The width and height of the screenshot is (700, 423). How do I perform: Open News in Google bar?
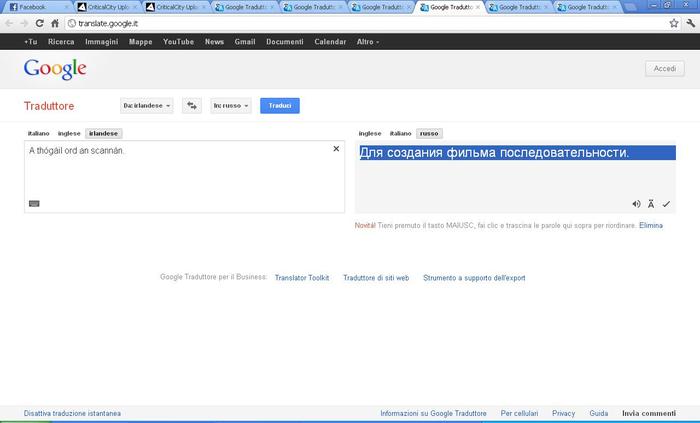[214, 41]
